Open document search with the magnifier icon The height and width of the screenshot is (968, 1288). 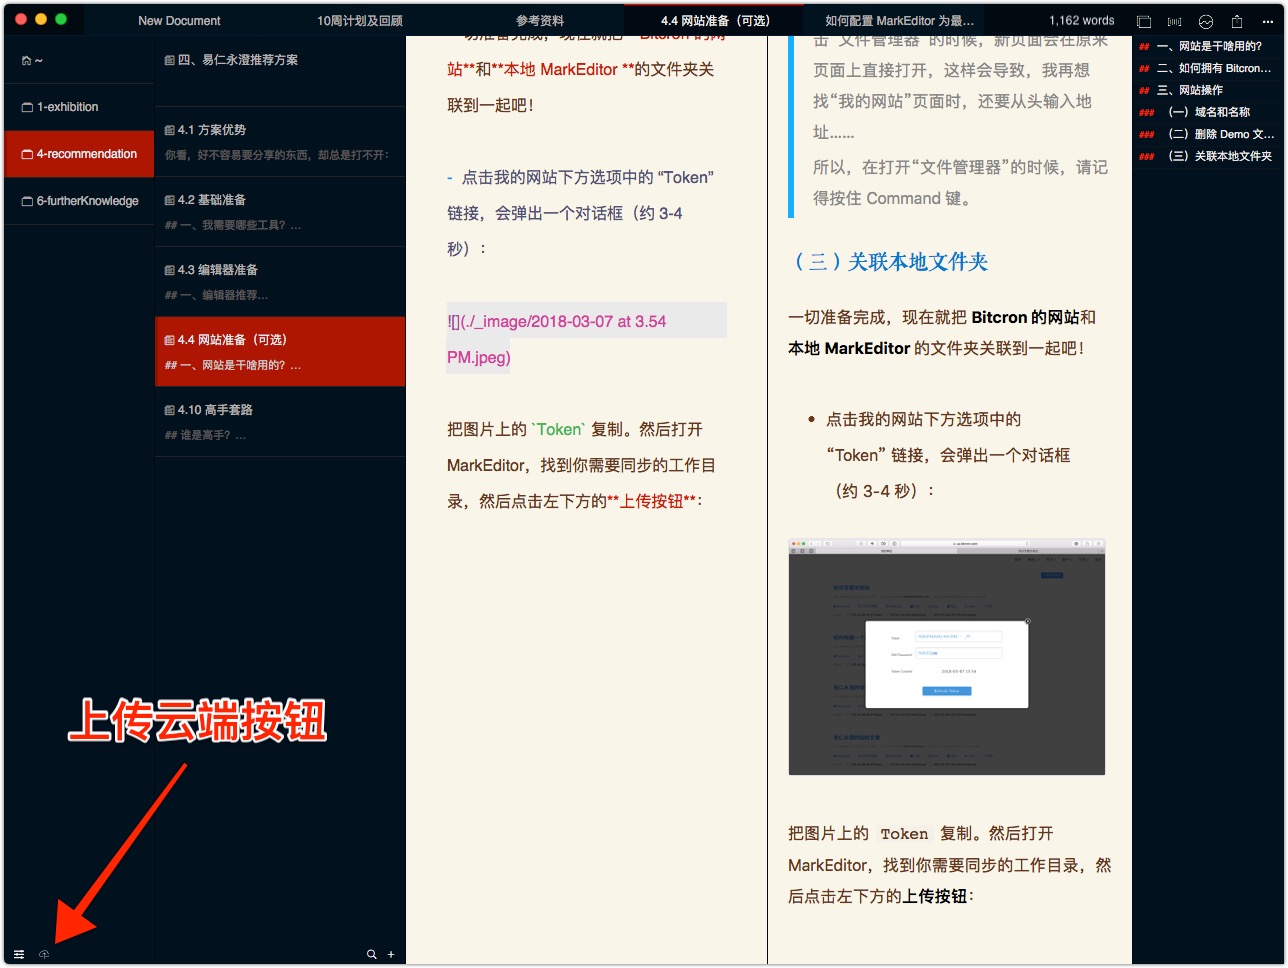point(371,954)
